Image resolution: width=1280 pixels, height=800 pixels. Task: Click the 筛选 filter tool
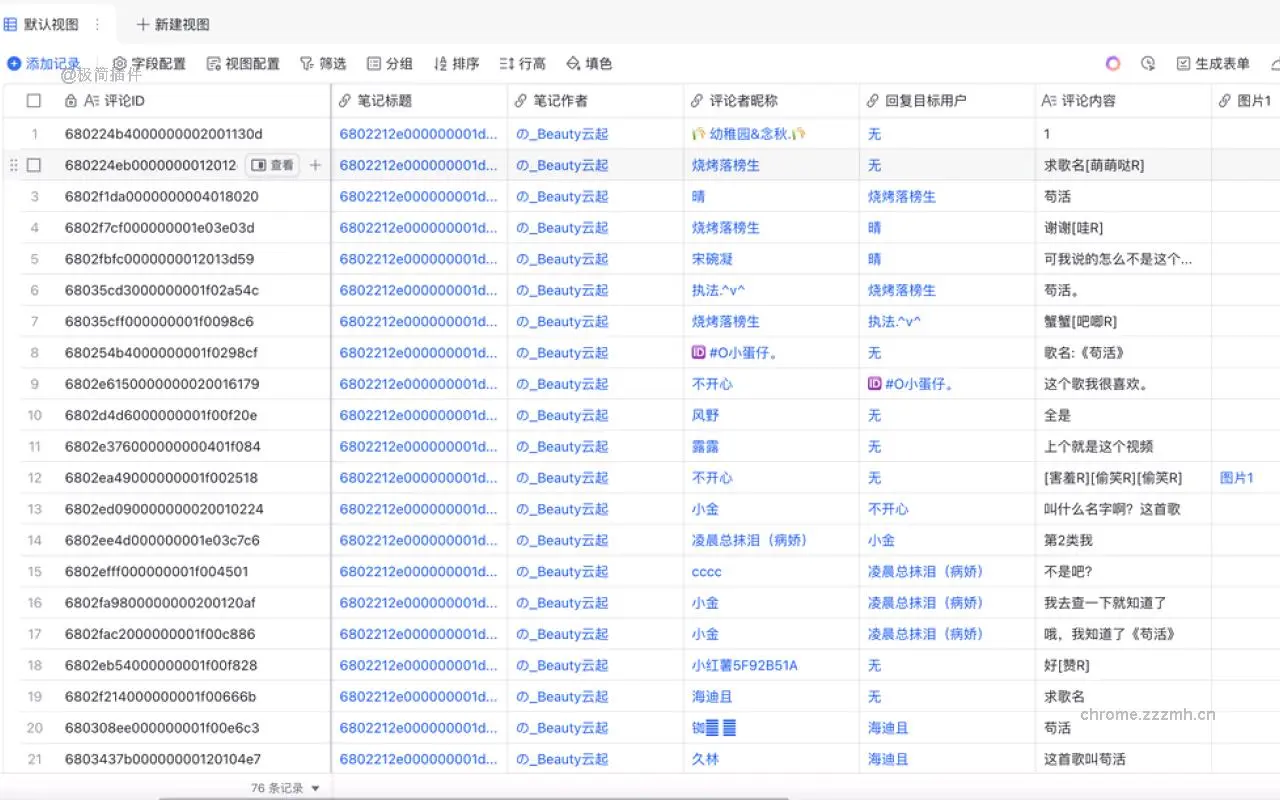323,64
